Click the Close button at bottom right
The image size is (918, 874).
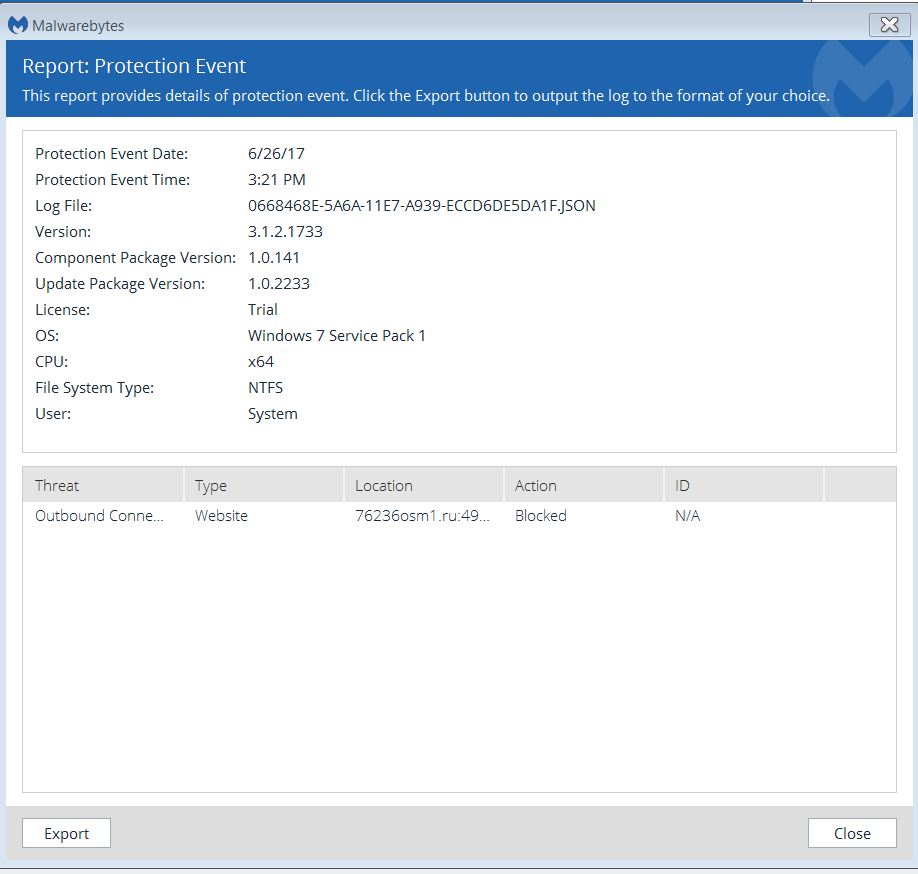click(x=851, y=832)
